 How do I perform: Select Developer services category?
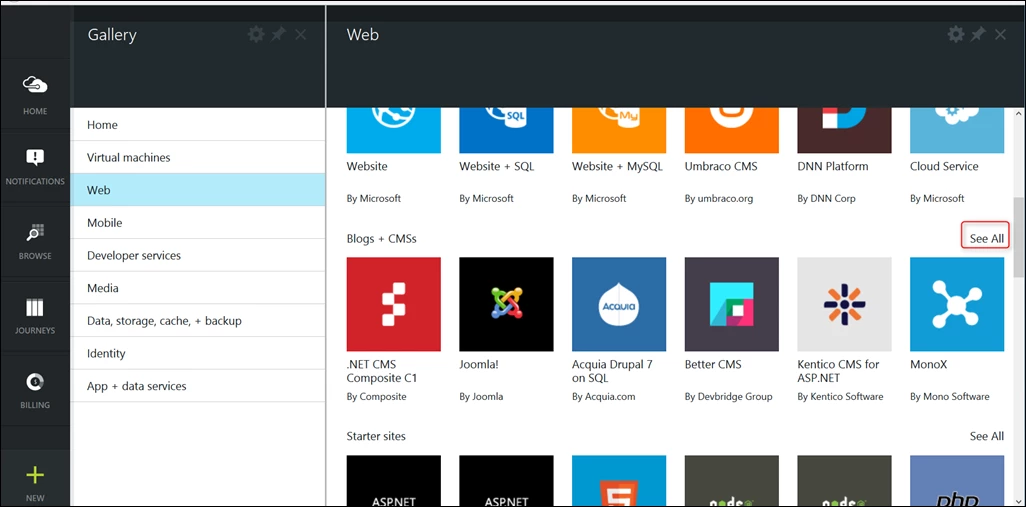(x=198, y=255)
